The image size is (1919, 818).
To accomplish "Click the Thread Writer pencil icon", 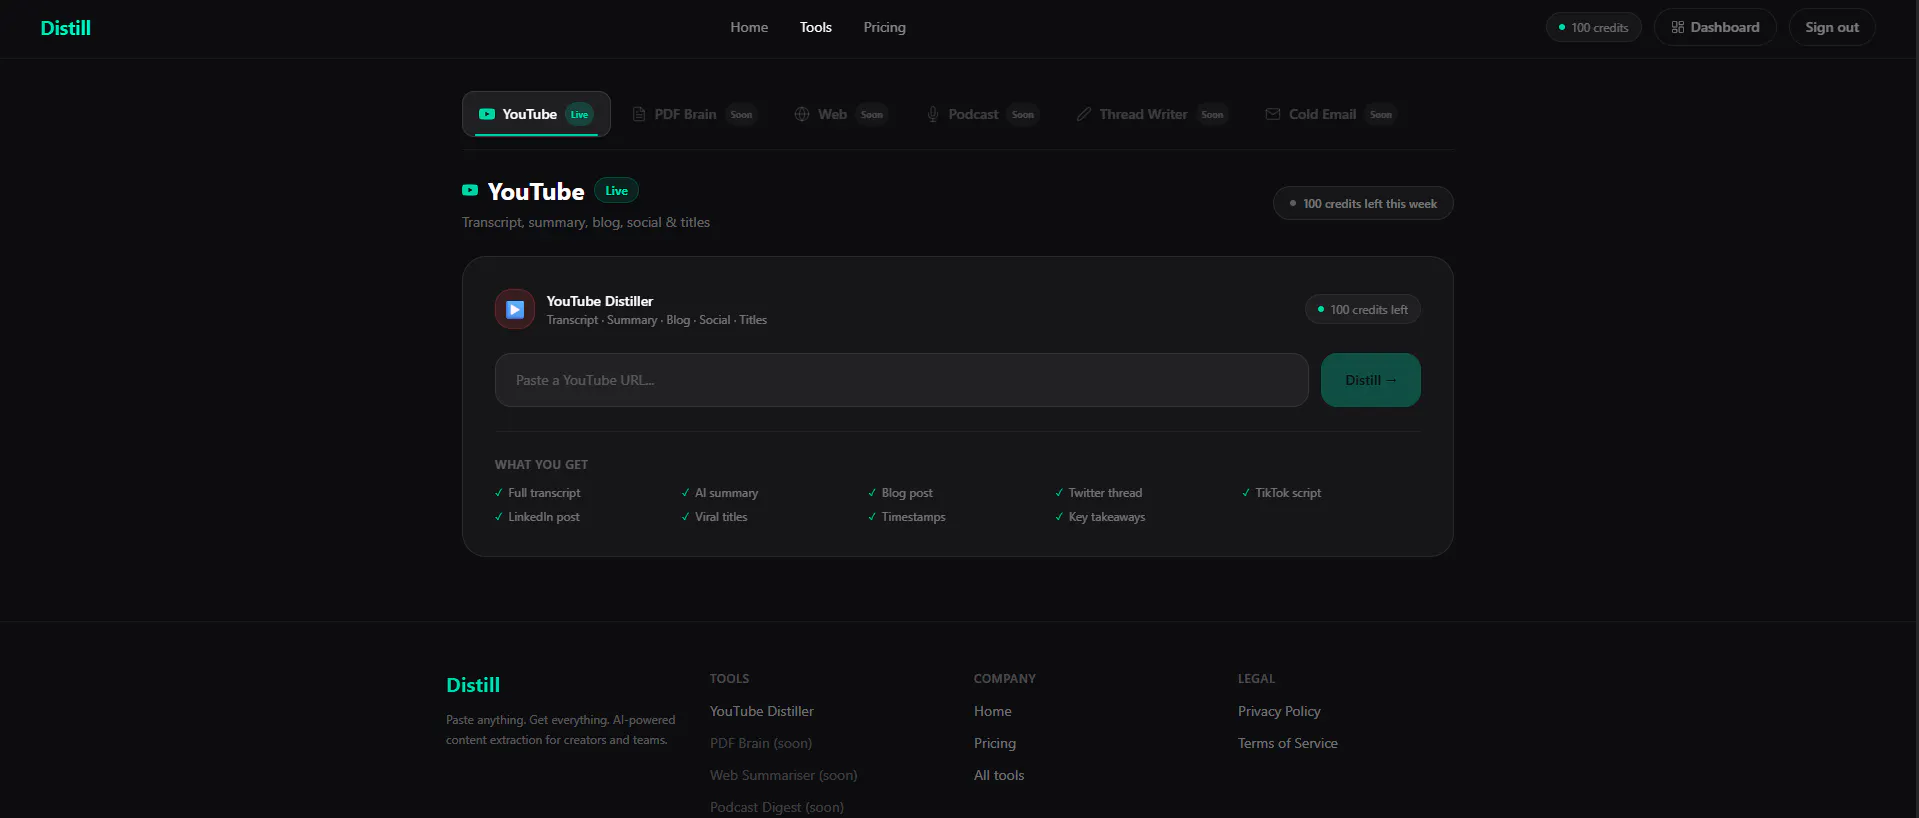I will coord(1084,114).
